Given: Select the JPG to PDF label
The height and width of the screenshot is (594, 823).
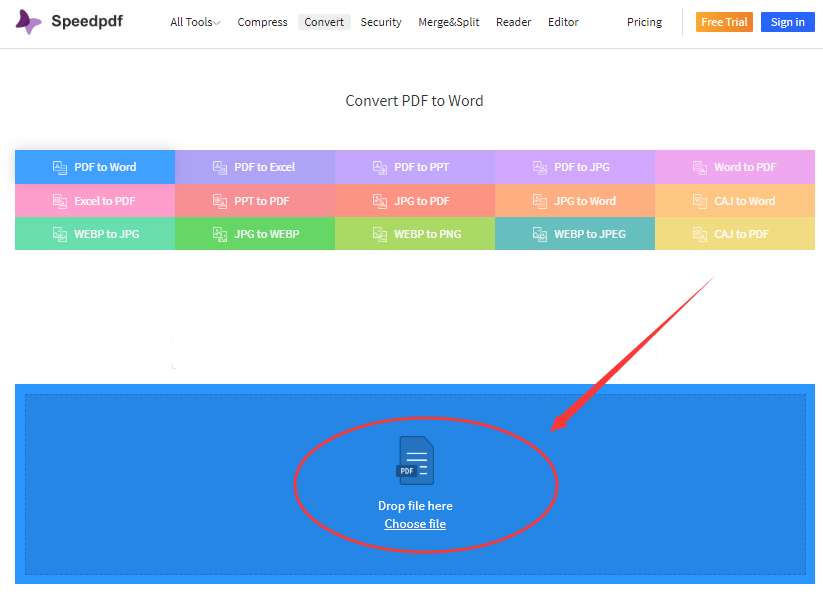Looking at the screenshot, I should point(421,201).
